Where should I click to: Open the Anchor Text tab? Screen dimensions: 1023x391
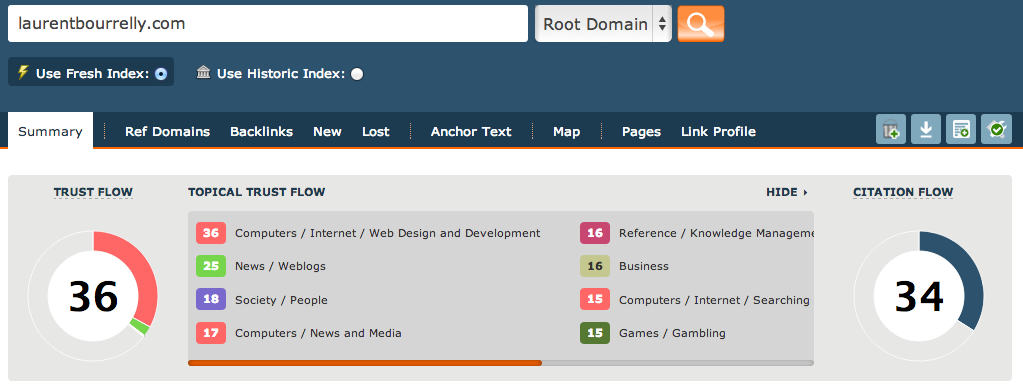(x=471, y=131)
